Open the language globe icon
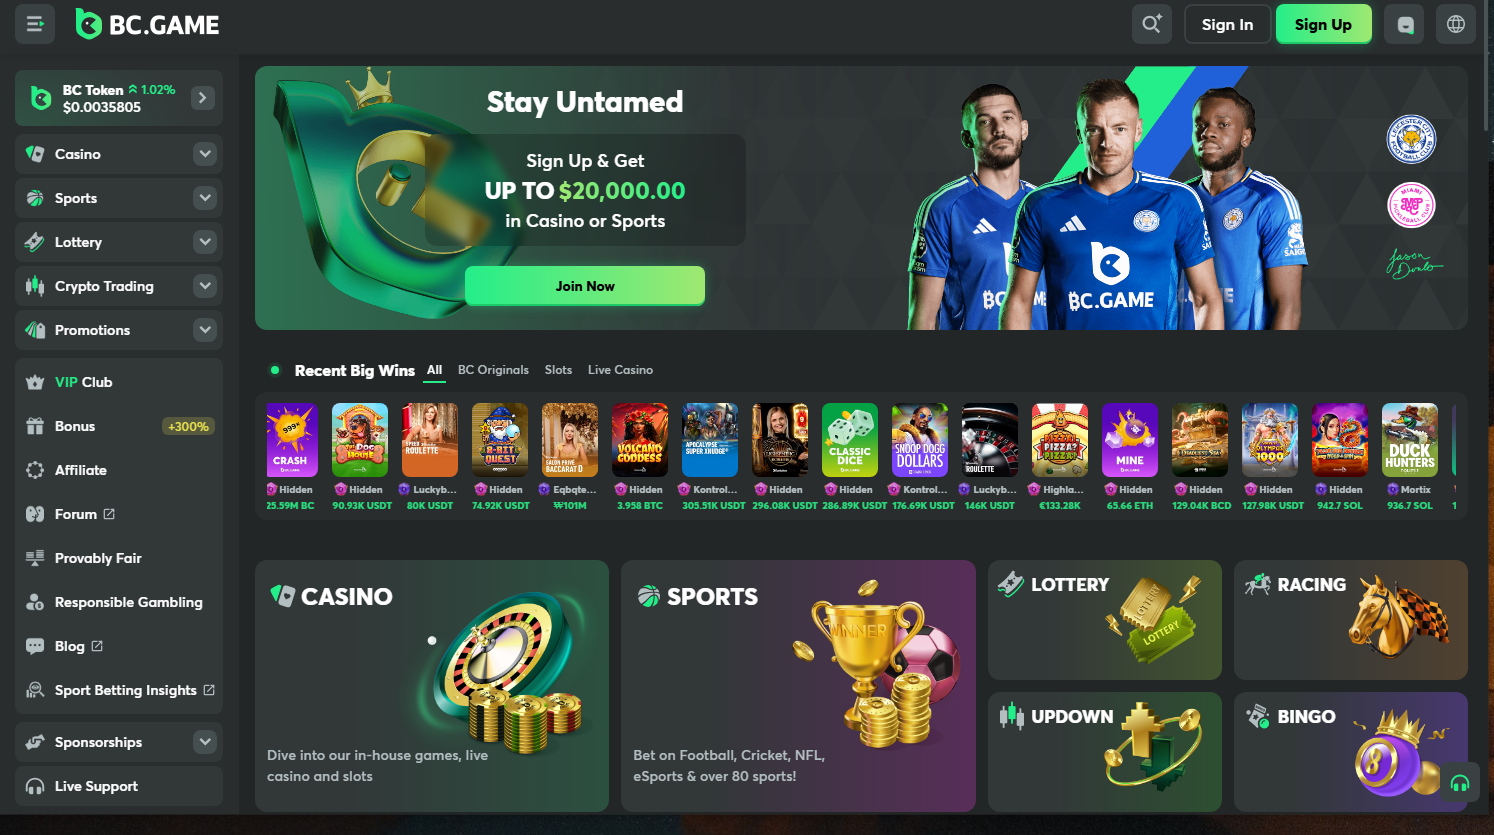The image size is (1494, 835). [1456, 24]
